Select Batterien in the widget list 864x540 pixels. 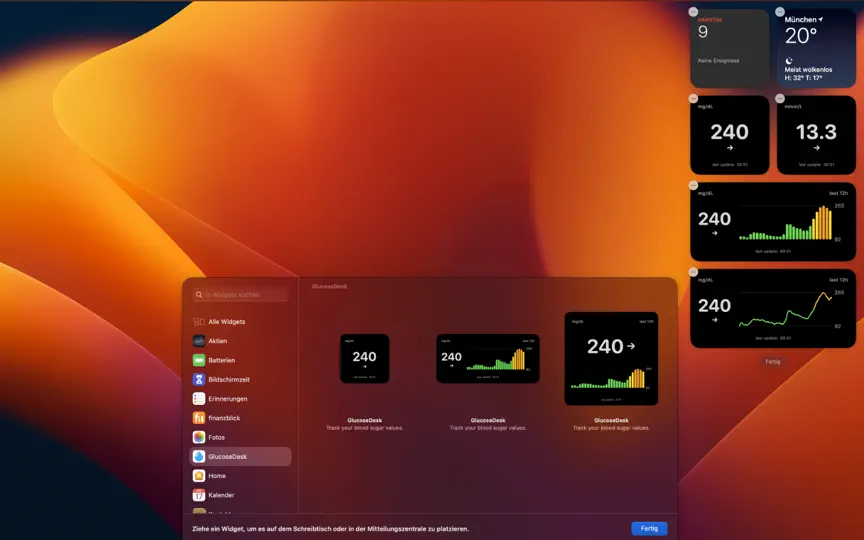click(240, 360)
